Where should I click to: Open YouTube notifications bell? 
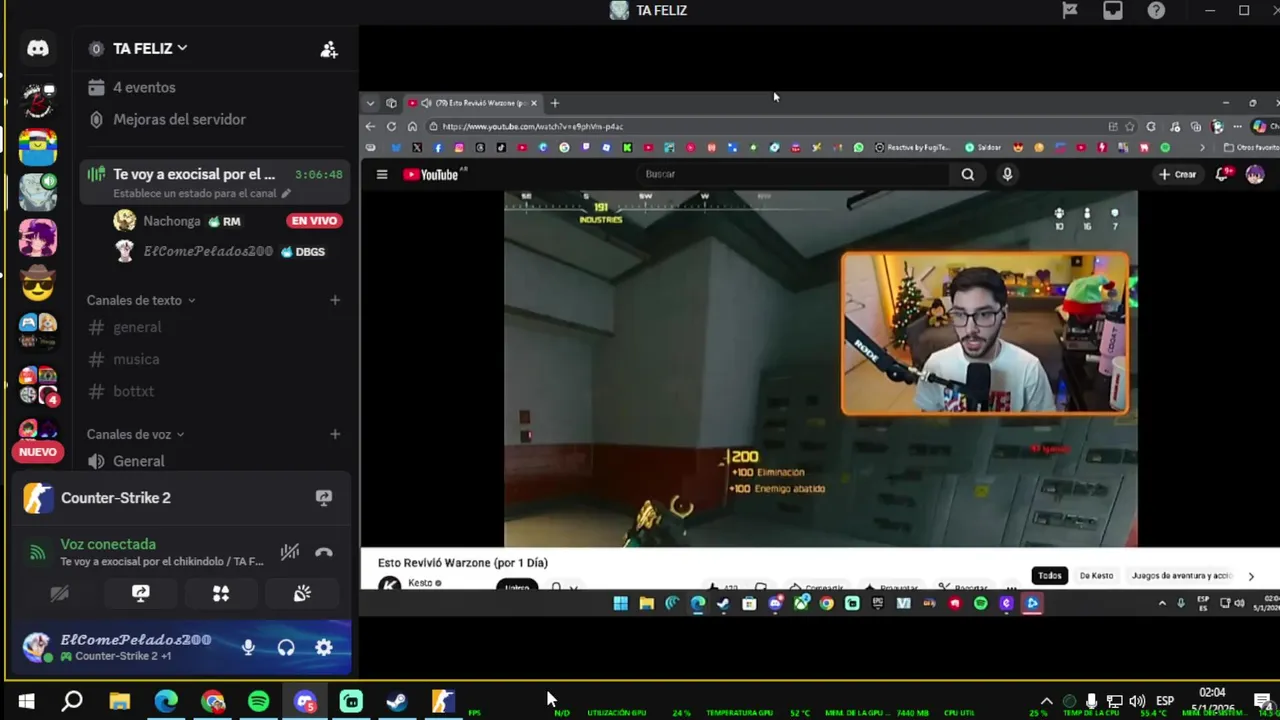(x=1222, y=174)
